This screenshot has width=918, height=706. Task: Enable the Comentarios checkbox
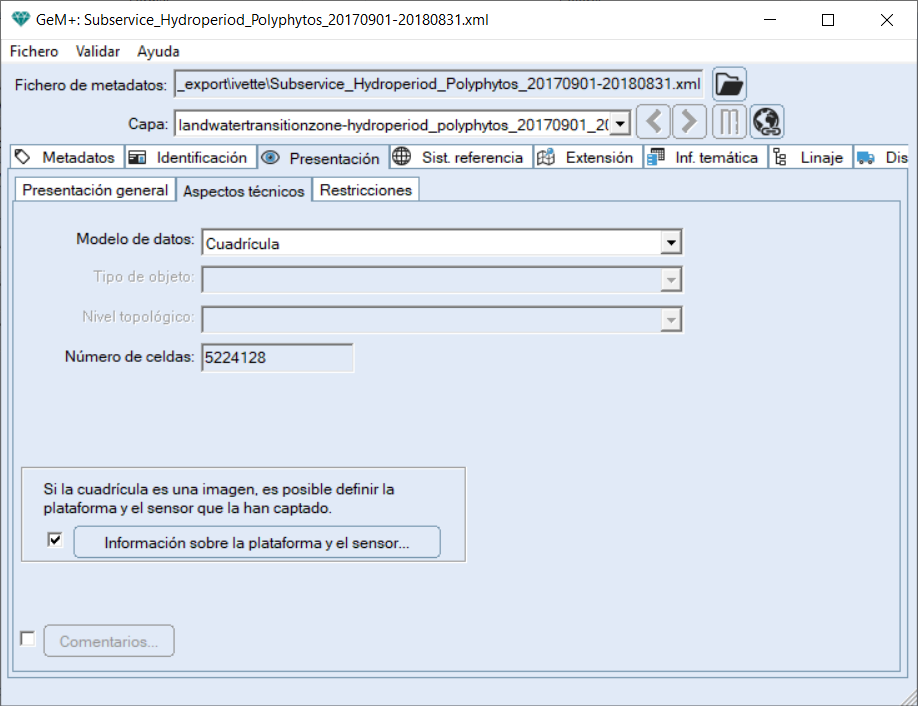click(x=27, y=638)
